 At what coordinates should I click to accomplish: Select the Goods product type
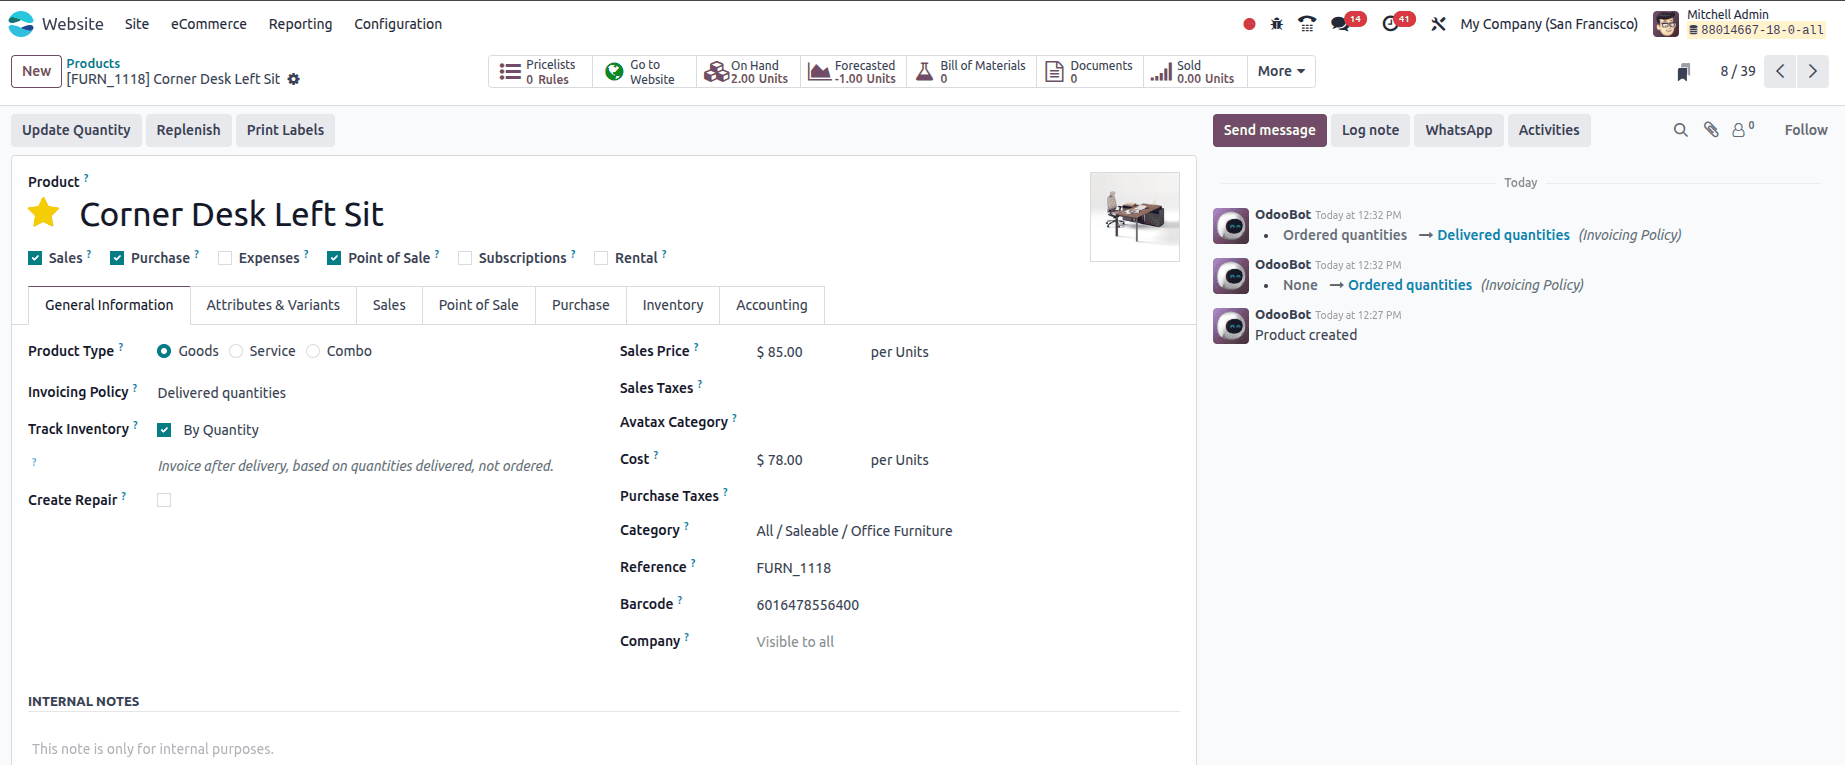(x=164, y=351)
